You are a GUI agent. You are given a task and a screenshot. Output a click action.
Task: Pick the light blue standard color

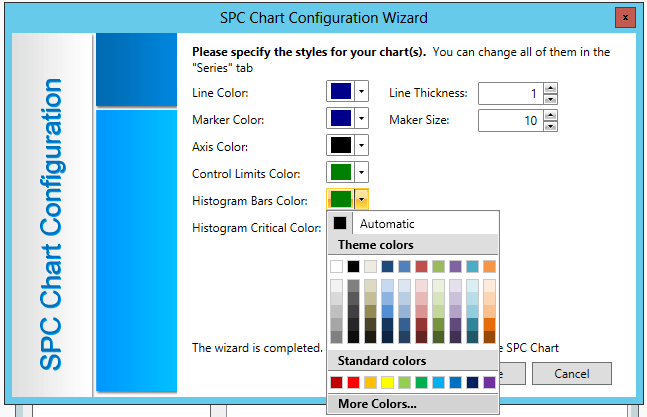pyautogui.click(x=438, y=382)
